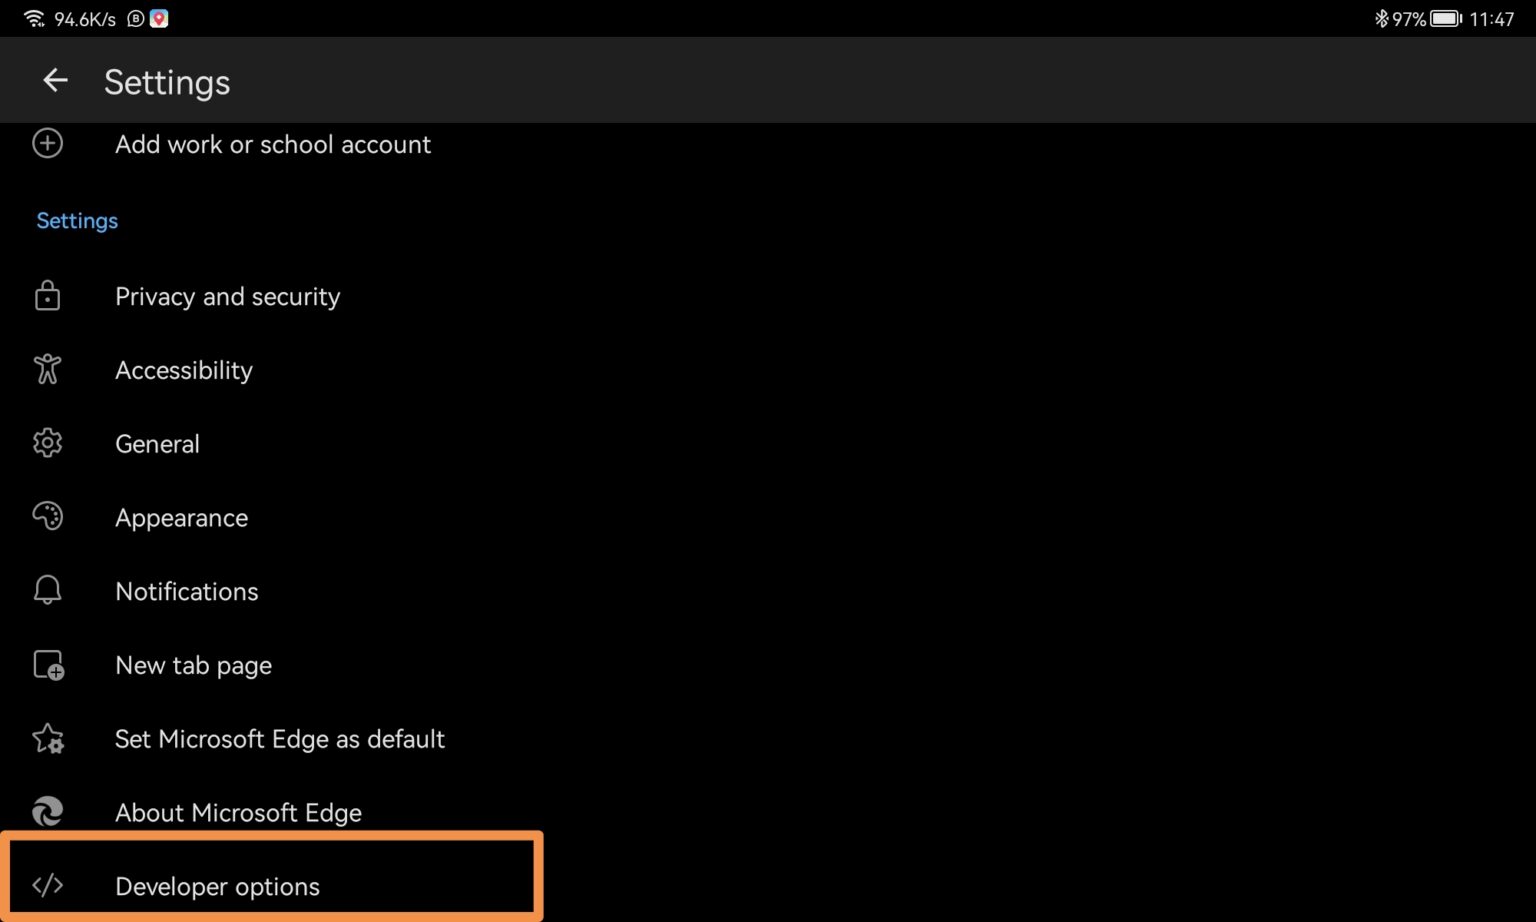The width and height of the screenshot is (1536, 922).
Task: Open About Microsoft Edge
Action: [238, 812]
